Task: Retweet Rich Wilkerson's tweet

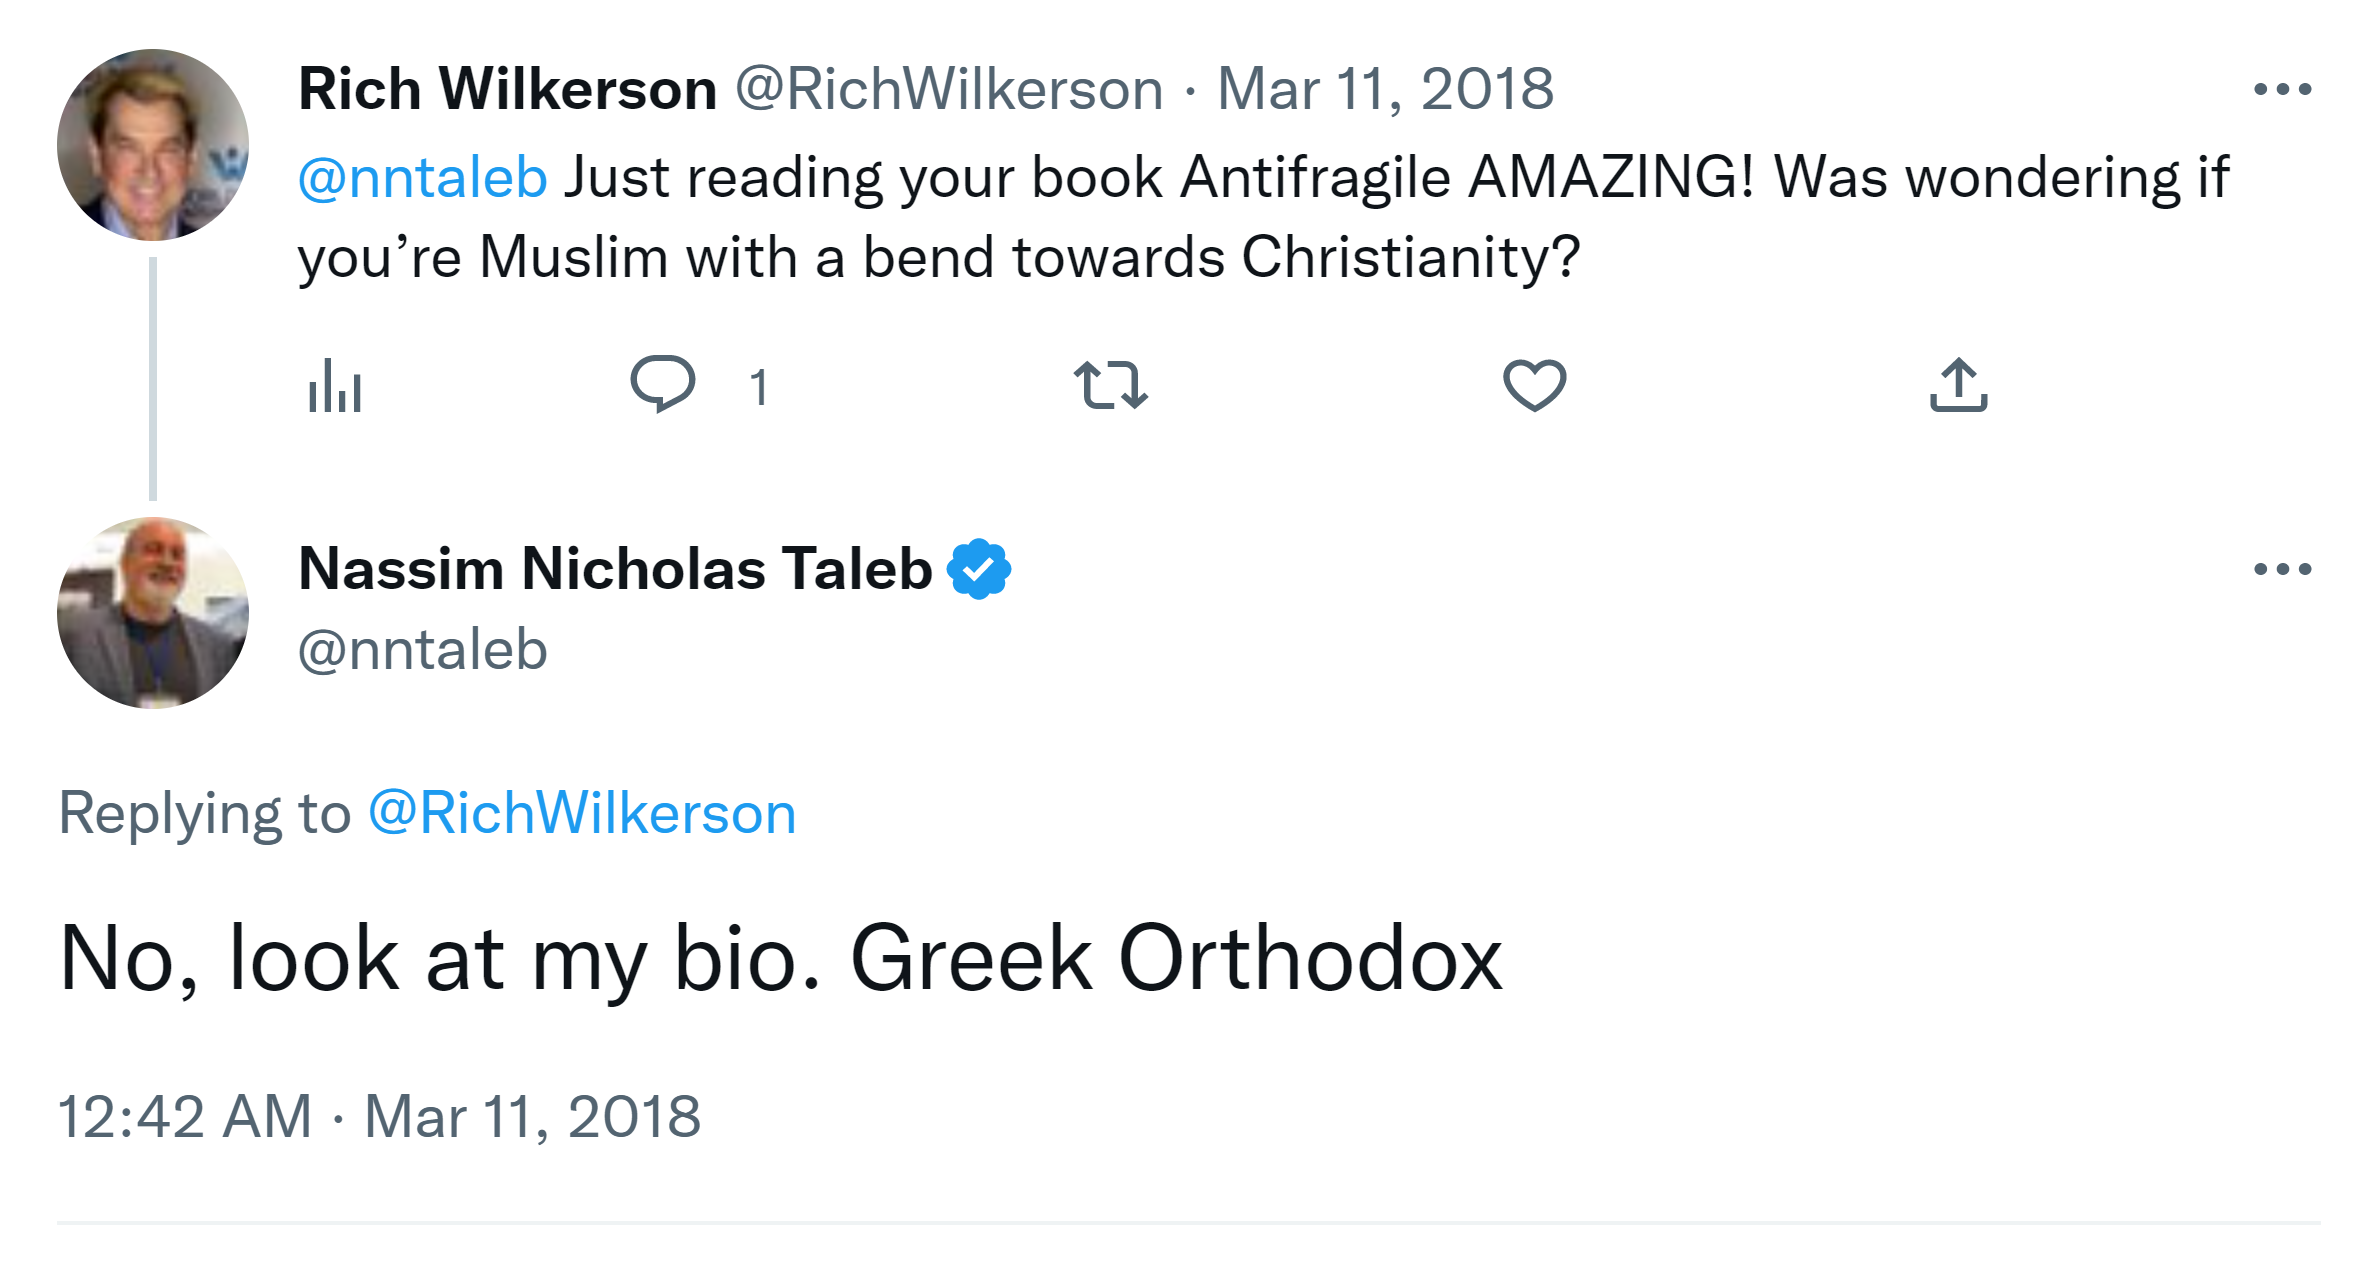Action: point(1110,386)
